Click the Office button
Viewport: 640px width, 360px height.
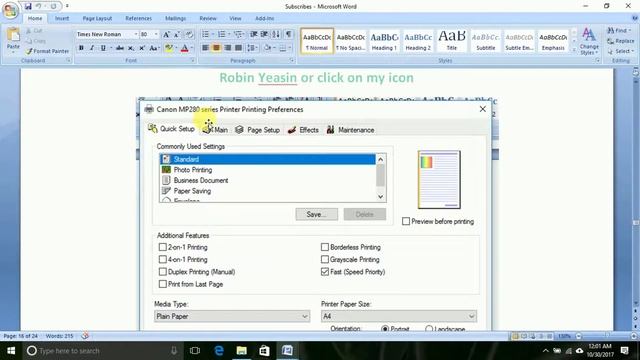(x=10, y=10)
